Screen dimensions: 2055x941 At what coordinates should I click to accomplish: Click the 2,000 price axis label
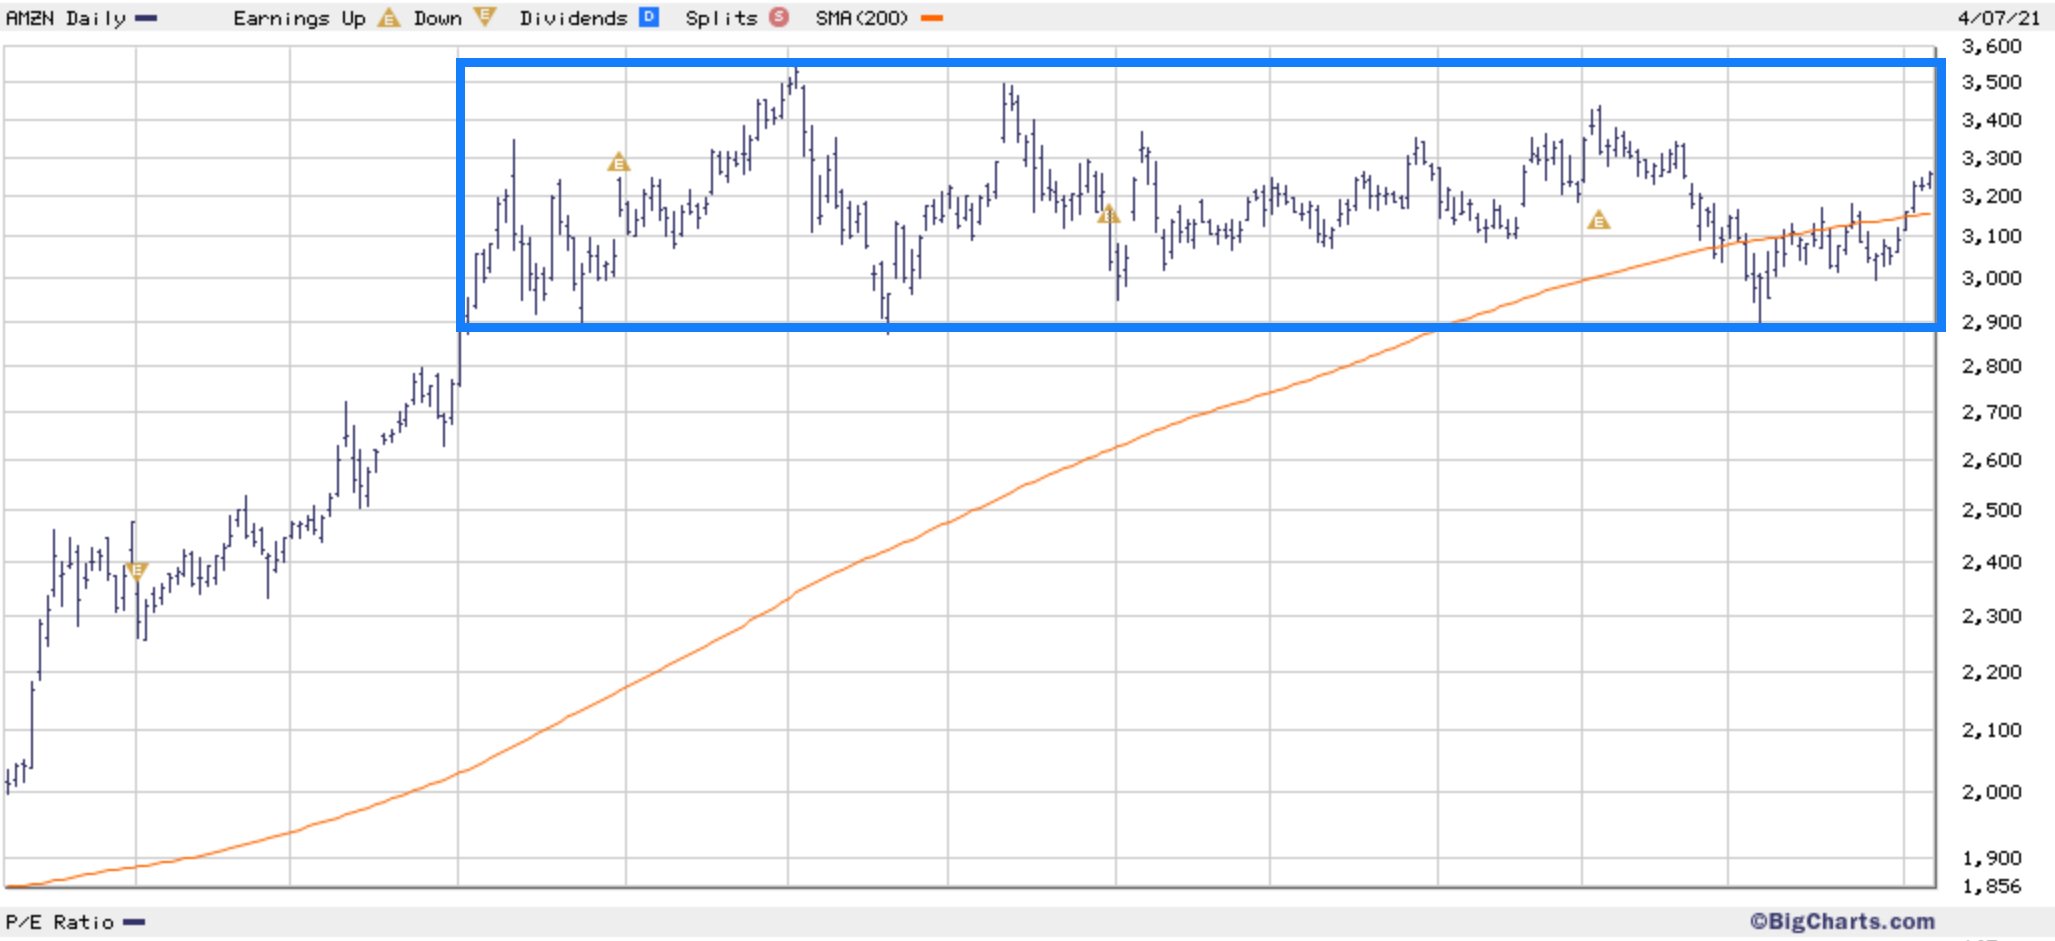point(1991,792)
